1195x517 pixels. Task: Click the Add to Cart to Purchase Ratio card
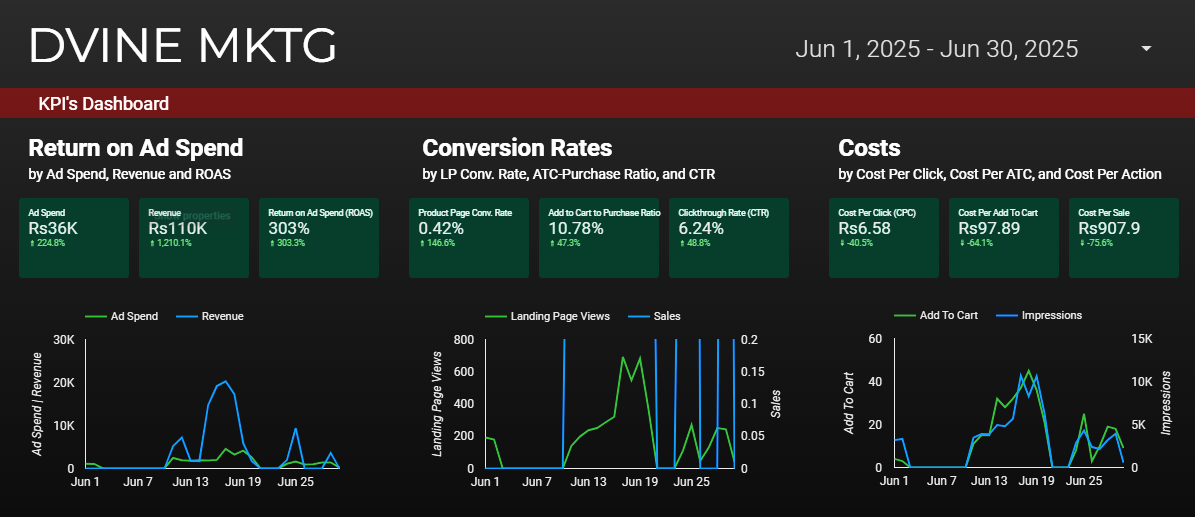(x=599, y=237)
